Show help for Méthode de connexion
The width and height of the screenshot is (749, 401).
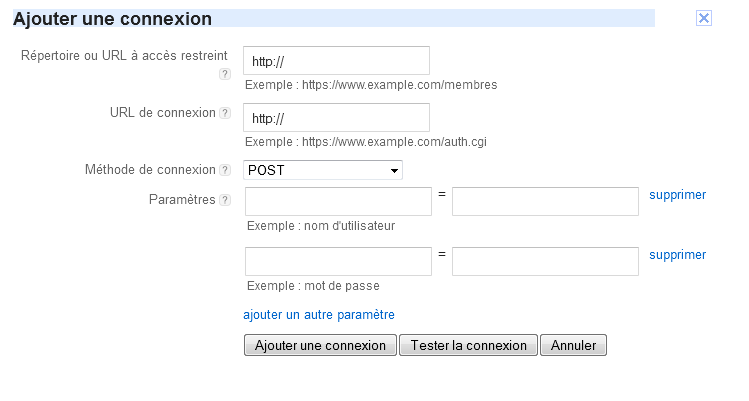[225, 170]
